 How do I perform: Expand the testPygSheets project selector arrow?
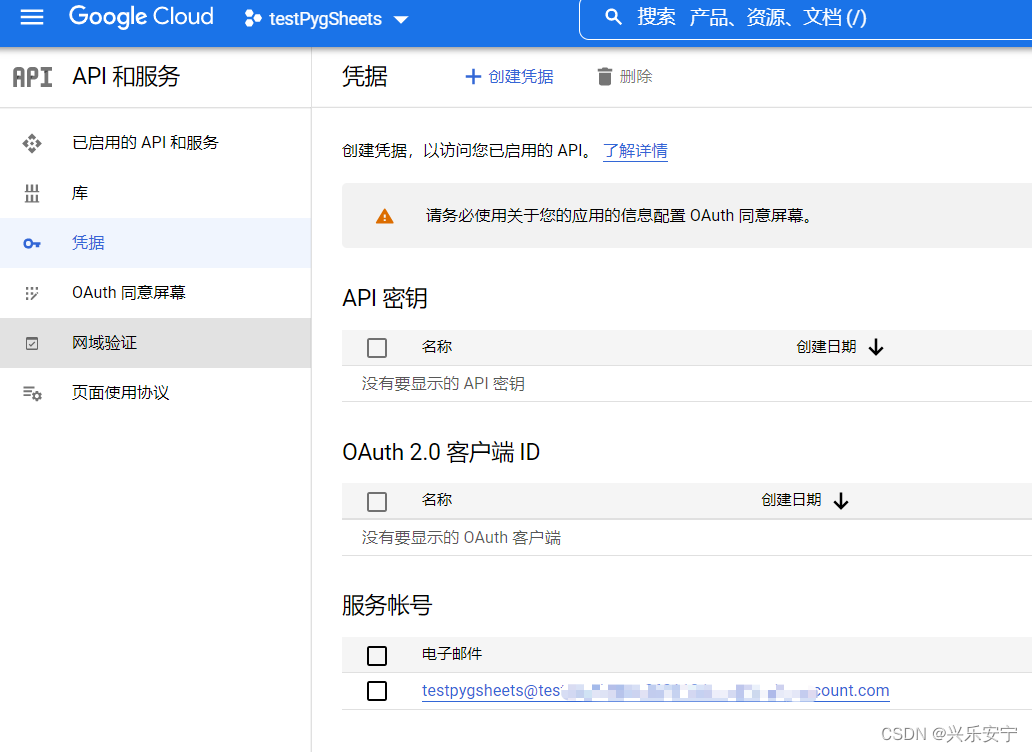coord(400,20)
